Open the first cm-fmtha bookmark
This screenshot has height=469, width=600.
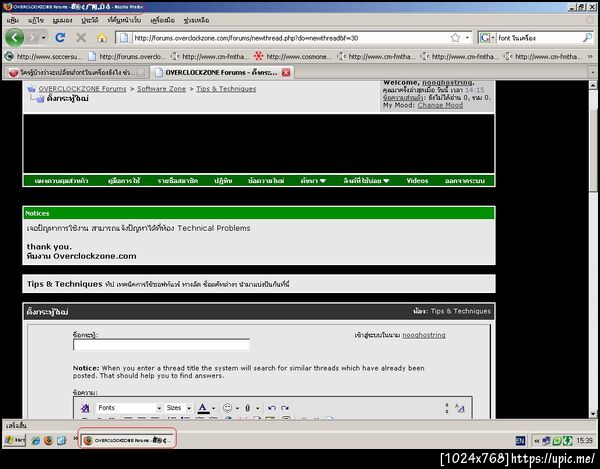tap(210, 57)
